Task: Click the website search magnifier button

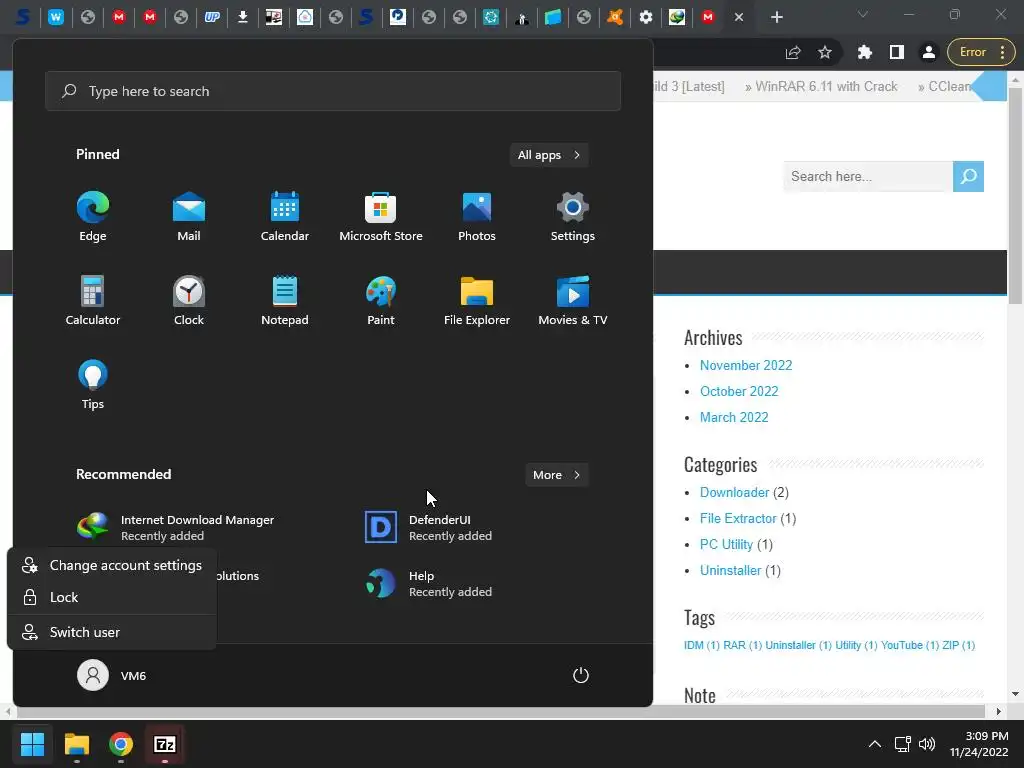Action: coord(968,176)
